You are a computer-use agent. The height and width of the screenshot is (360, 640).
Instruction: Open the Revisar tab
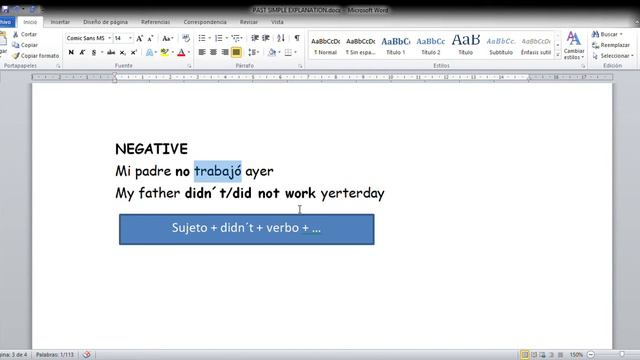pyautogui.click(x=249, y=22)
